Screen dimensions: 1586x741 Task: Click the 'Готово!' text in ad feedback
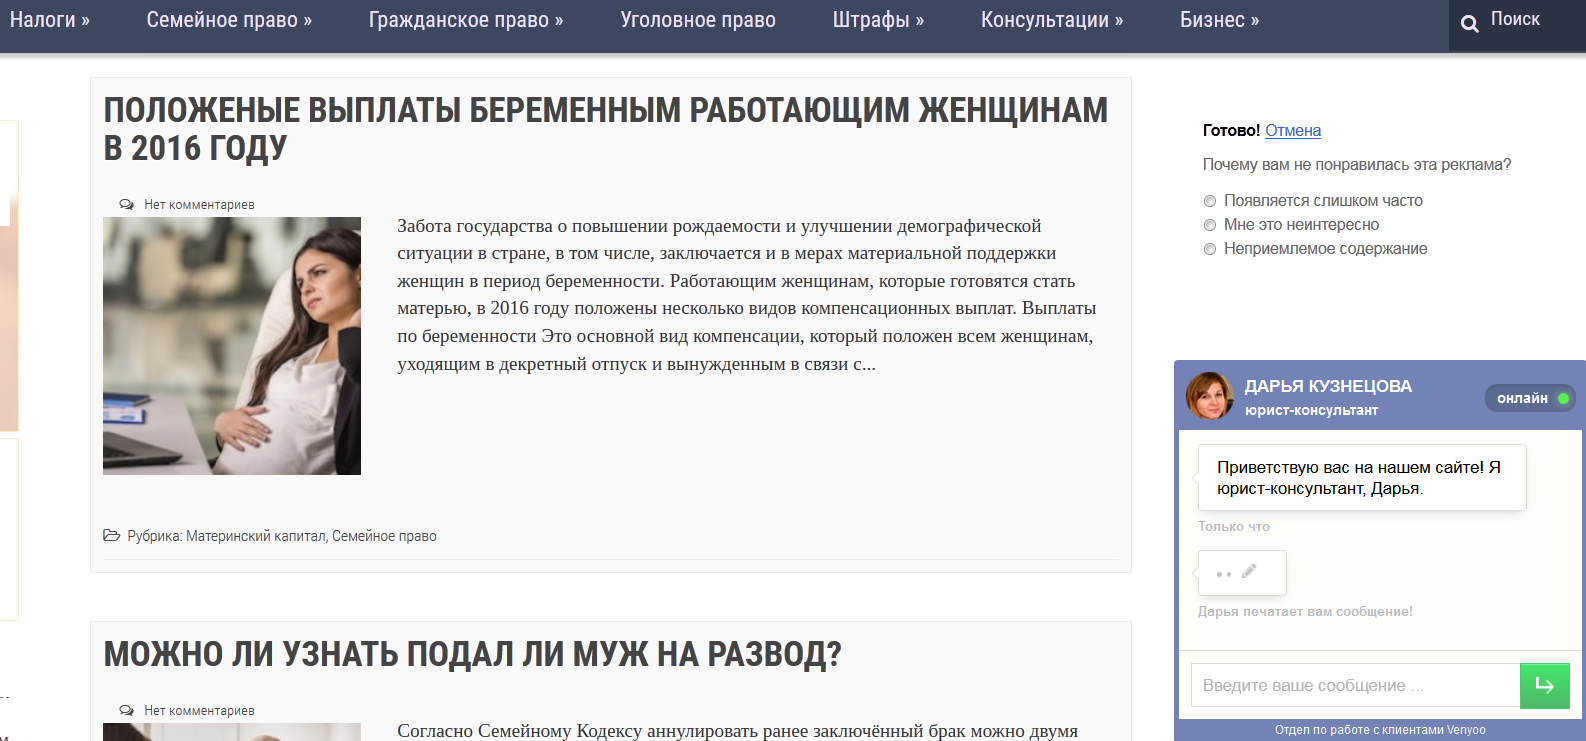(1231, 130)
